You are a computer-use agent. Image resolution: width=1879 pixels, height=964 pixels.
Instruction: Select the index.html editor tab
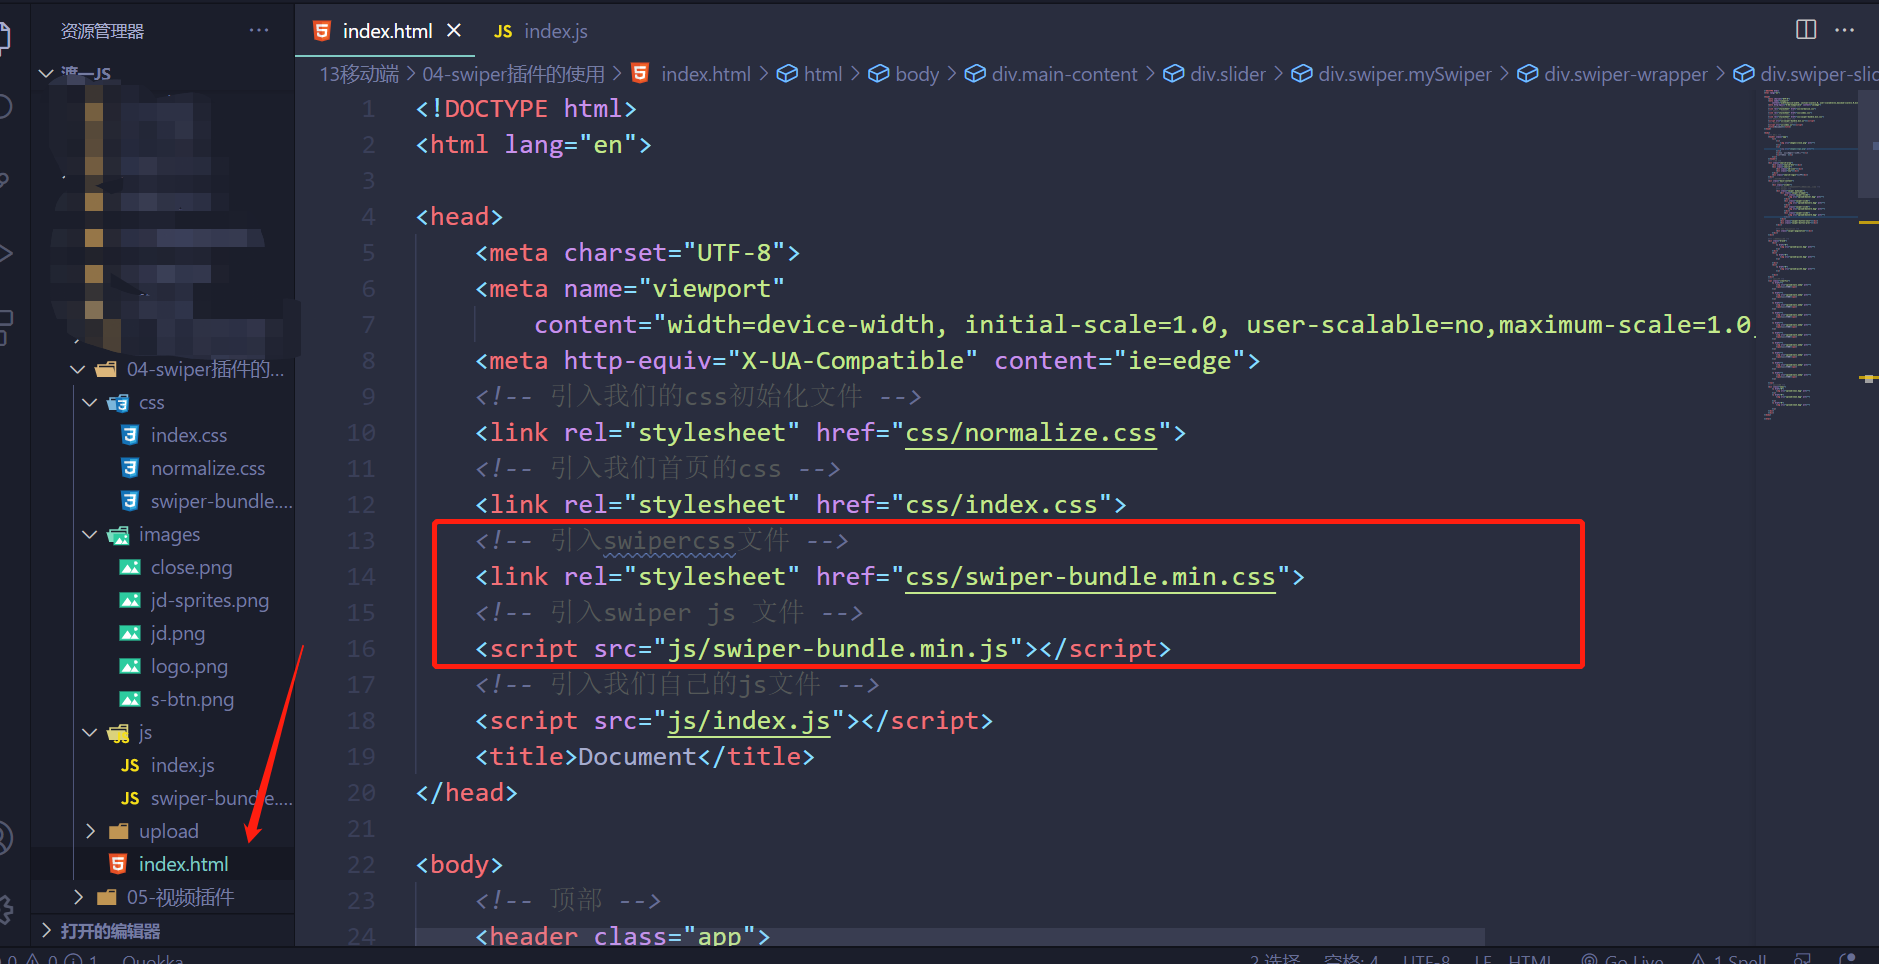(387, 31)
